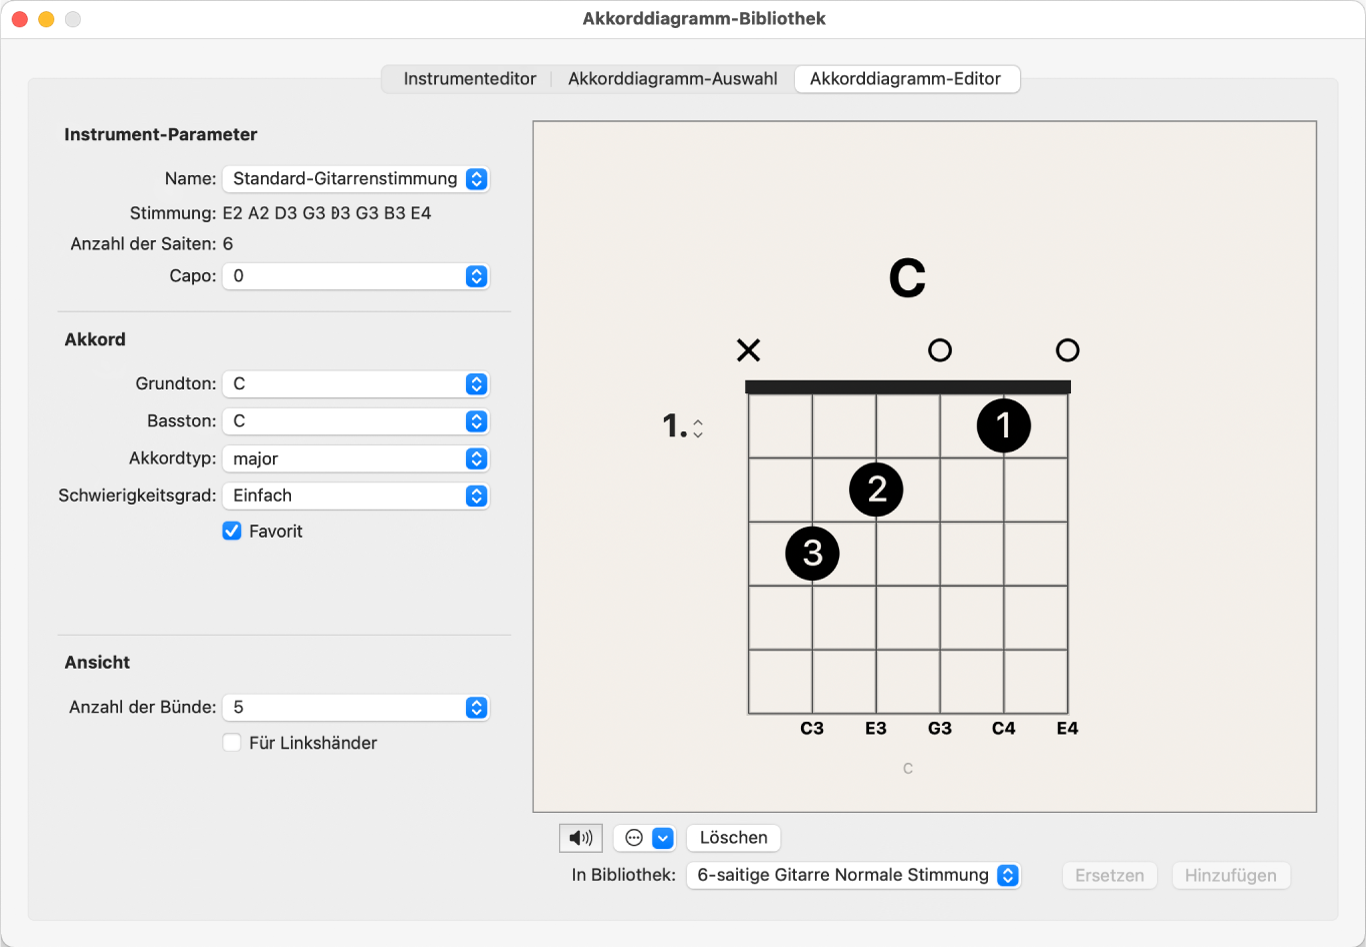Click the blue chevron beside the ellipsis button
This screenshot has width=1367, height=947.
(x=660, y=838)
